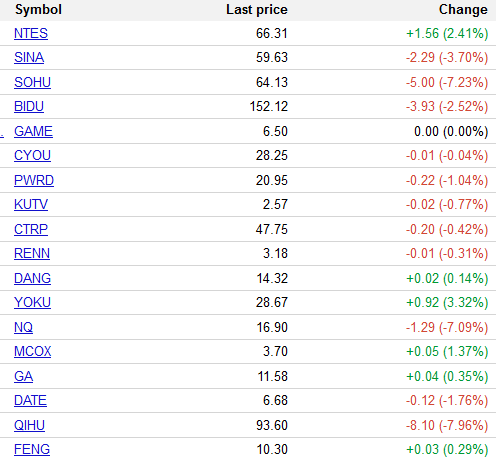Viewport: 496px width, 461px height.
Task: Open the YOKU symbol link
Action: 32,302
